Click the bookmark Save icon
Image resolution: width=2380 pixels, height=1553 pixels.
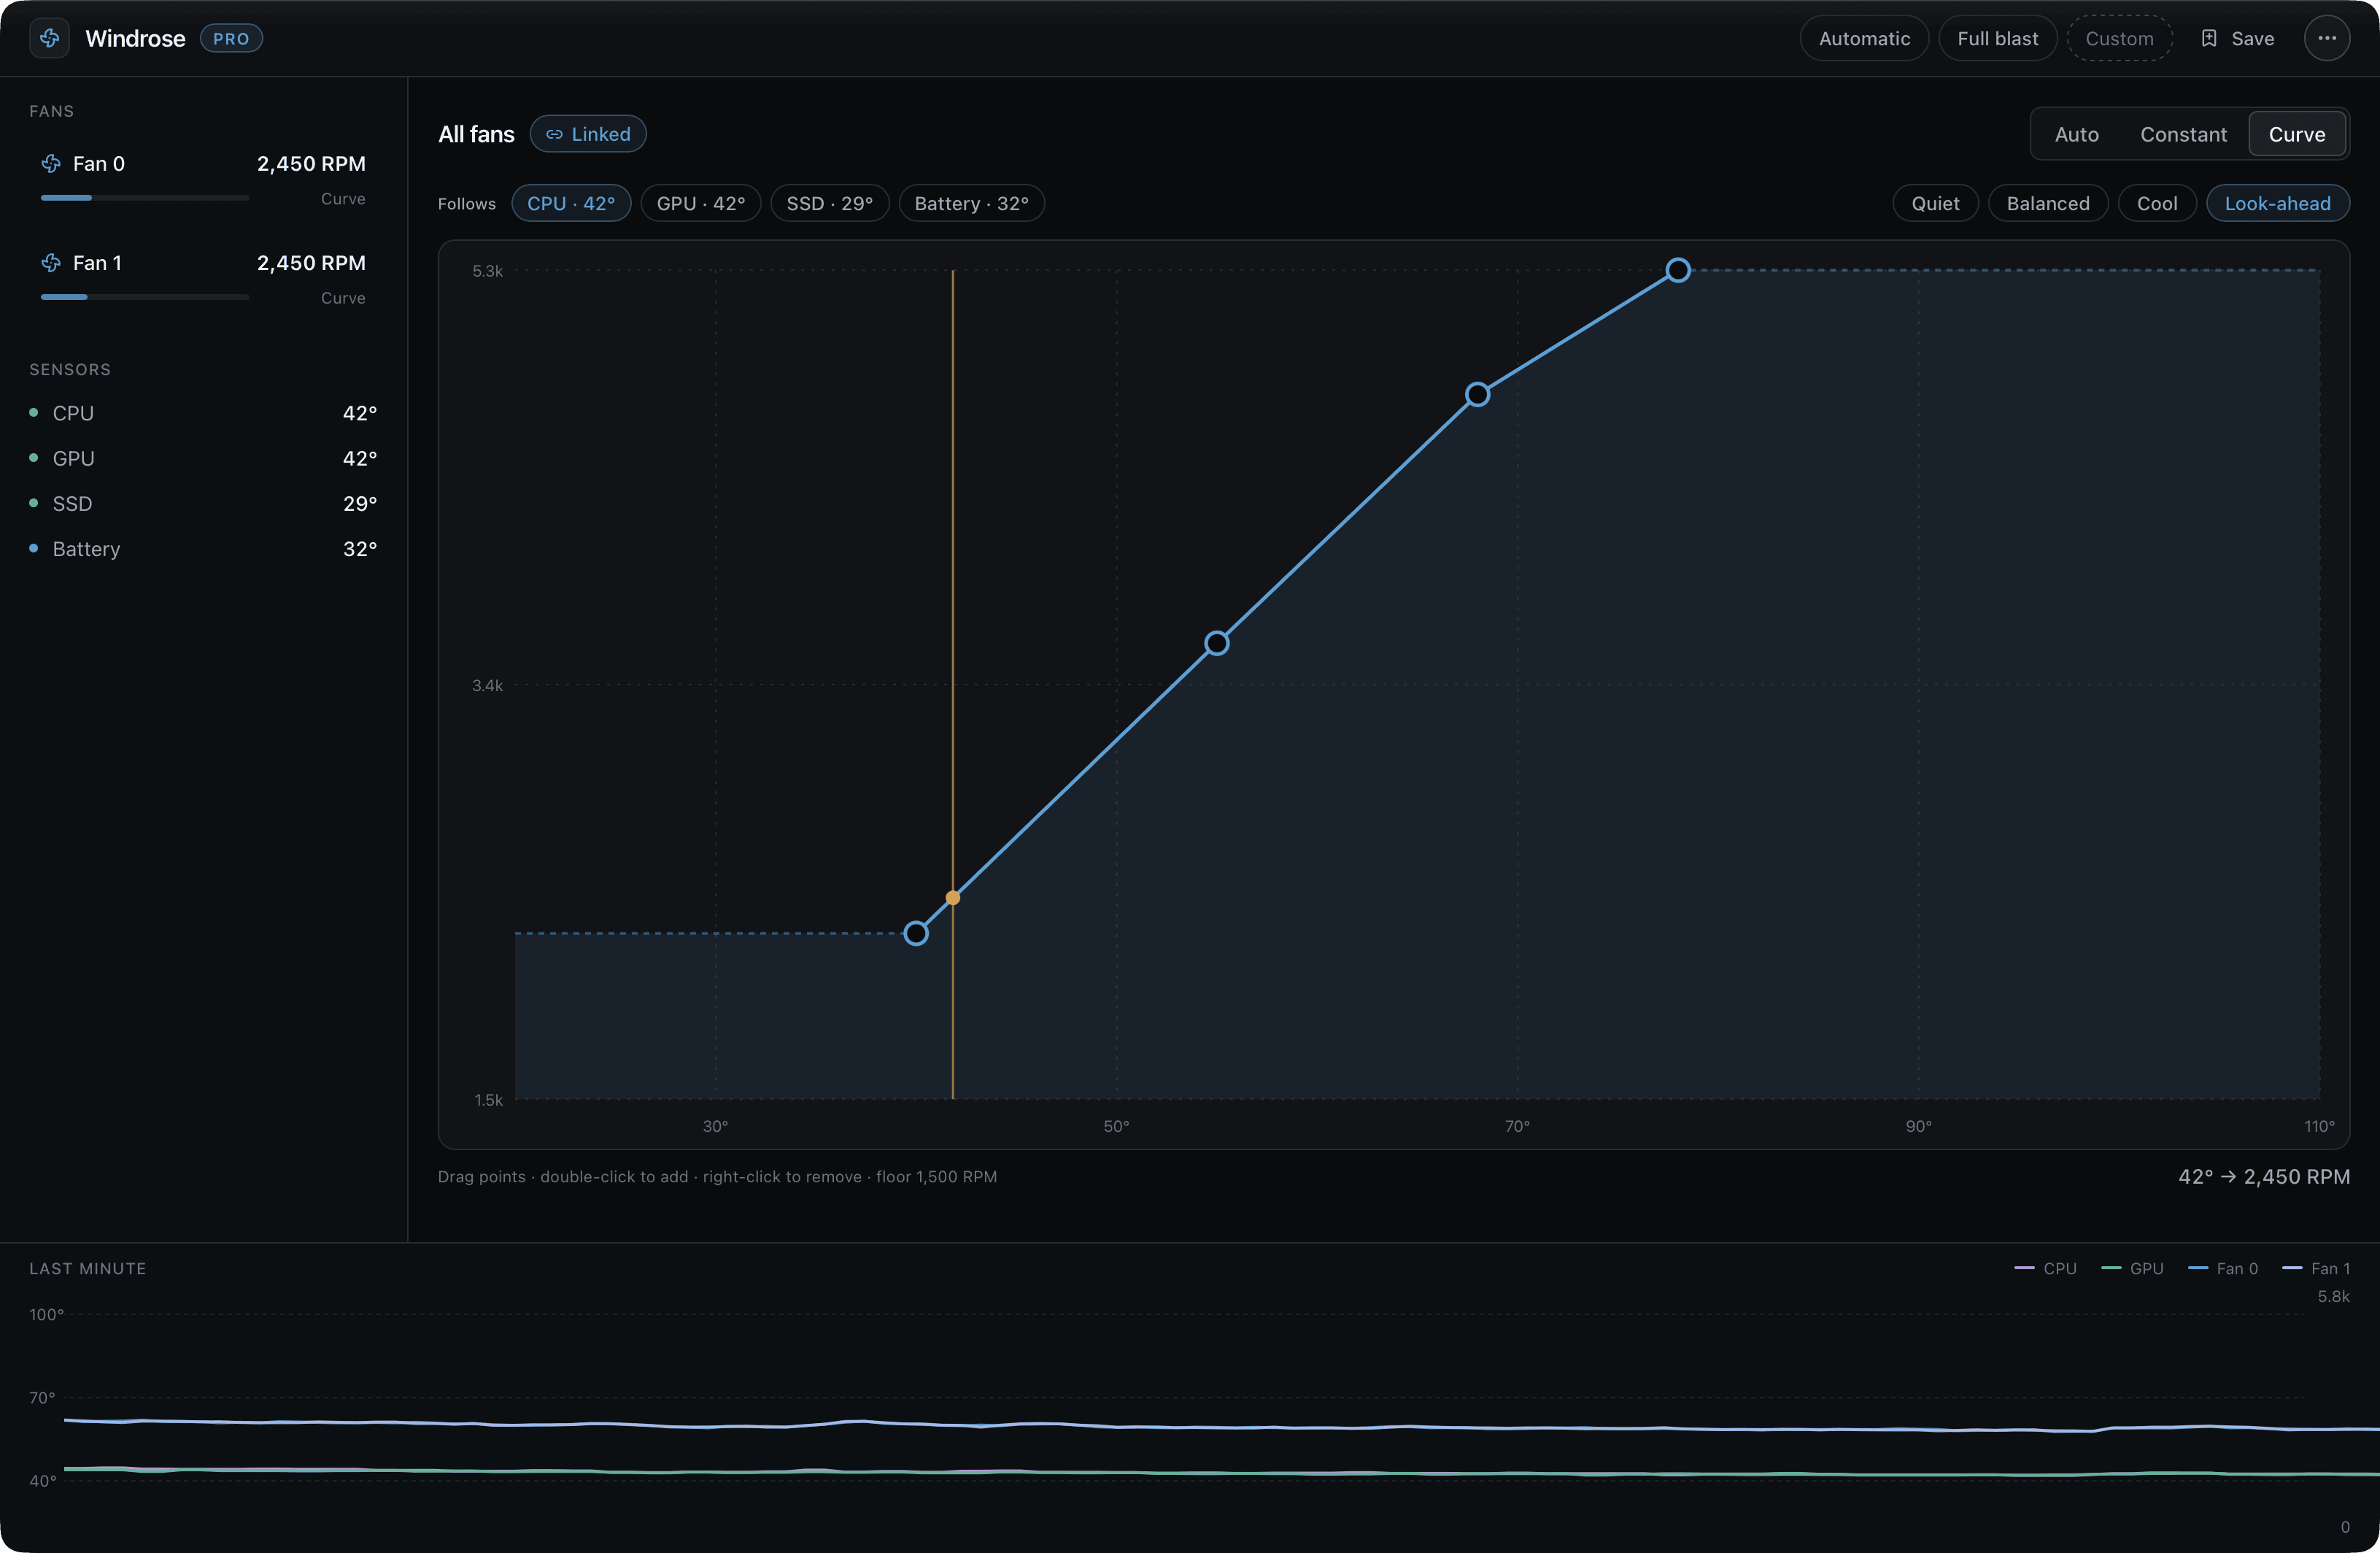(x=2209, y=38)
